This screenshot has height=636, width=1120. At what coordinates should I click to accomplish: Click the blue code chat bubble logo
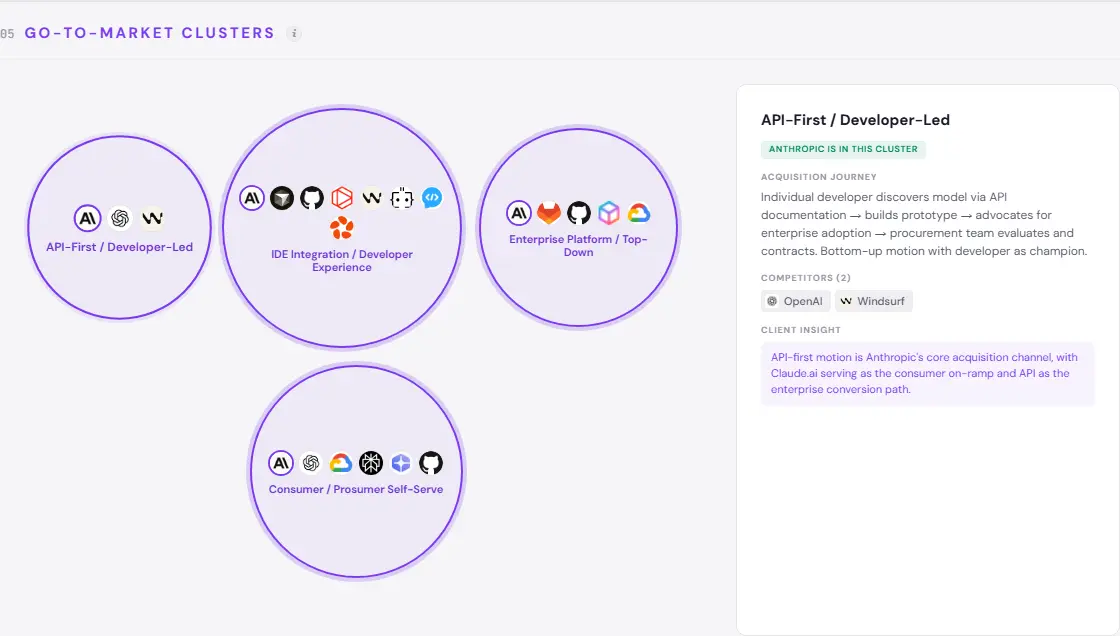(x=432, y=198)
